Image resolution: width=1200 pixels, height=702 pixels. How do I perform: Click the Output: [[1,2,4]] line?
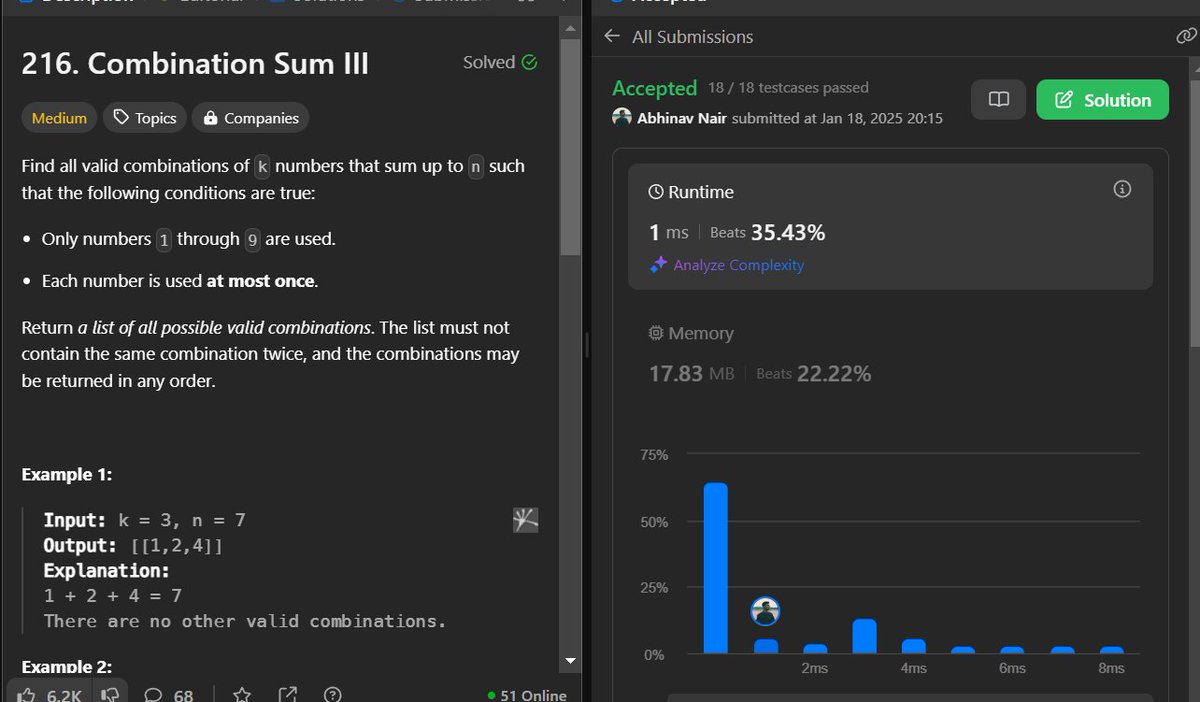click(132, 546)
